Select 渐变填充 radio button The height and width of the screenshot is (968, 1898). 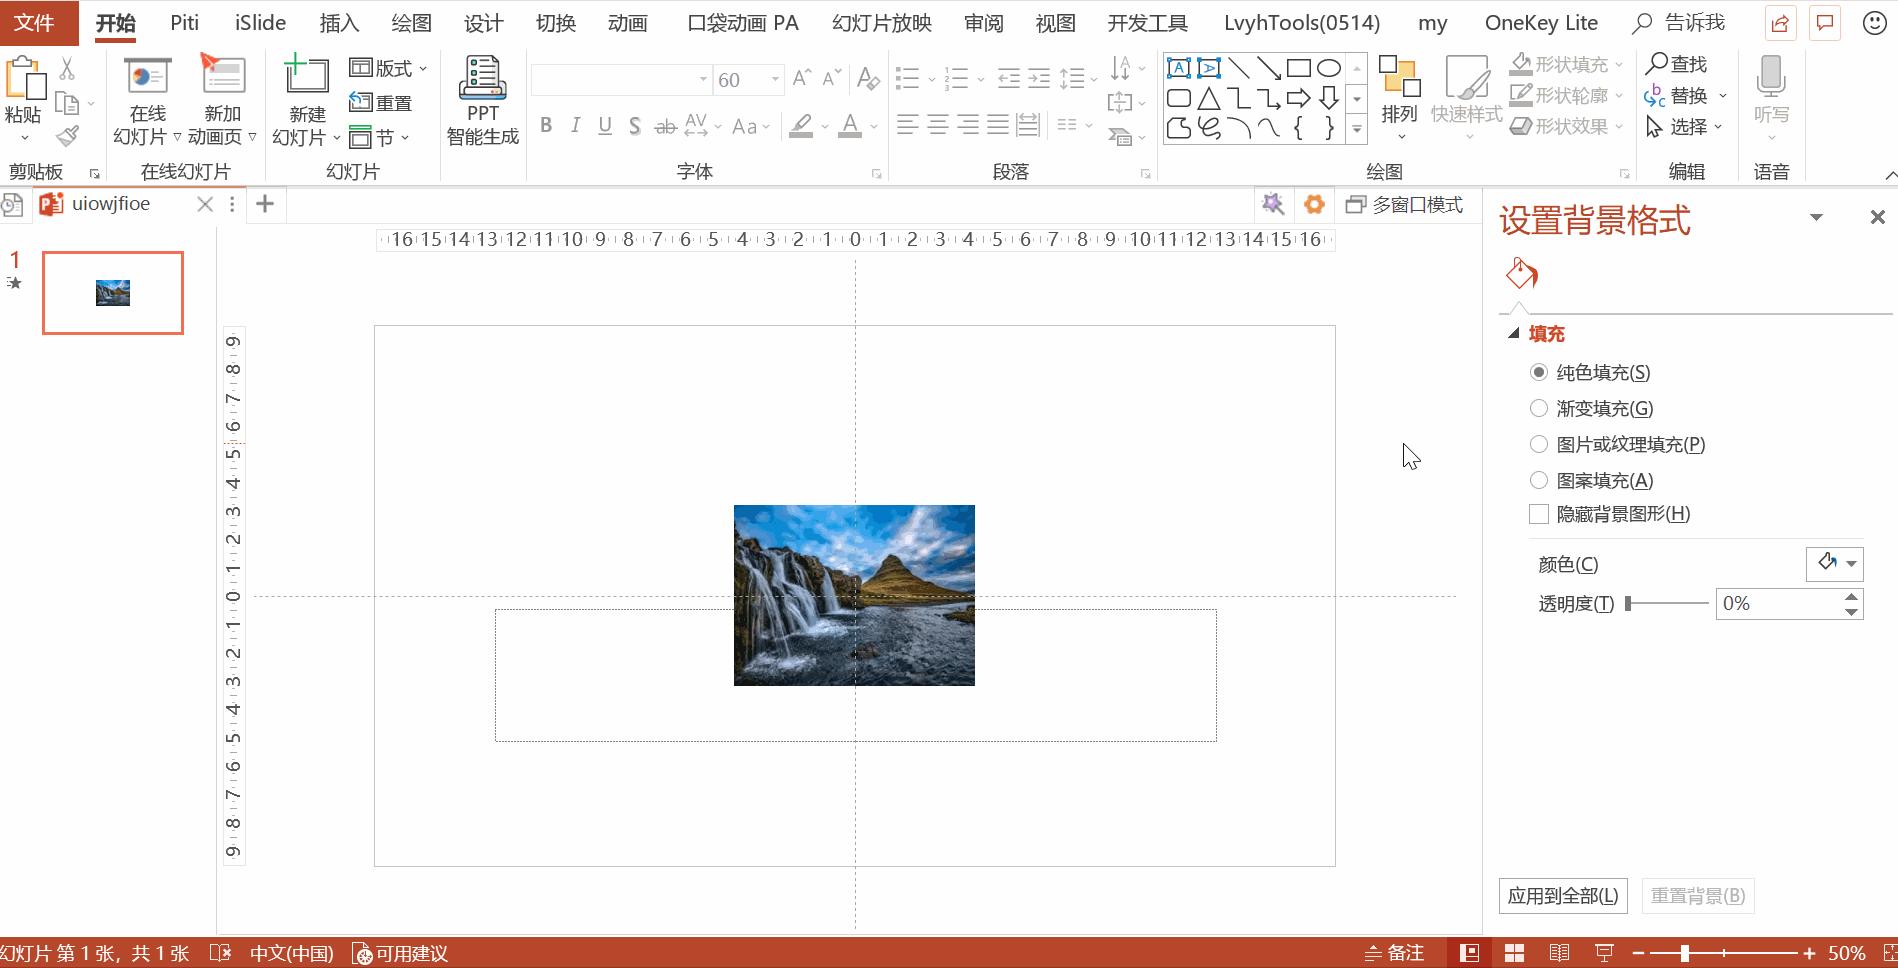pyautogui.click(x=1539, y=408)
